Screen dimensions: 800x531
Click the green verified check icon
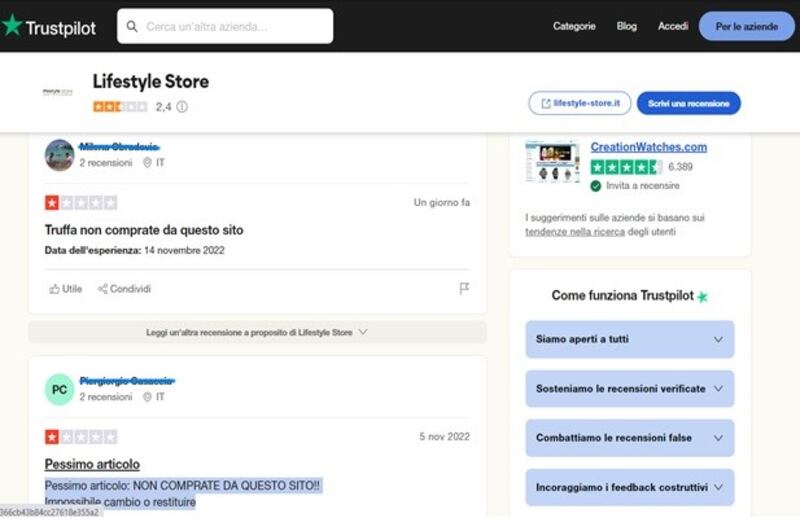[x=595, y=186]
